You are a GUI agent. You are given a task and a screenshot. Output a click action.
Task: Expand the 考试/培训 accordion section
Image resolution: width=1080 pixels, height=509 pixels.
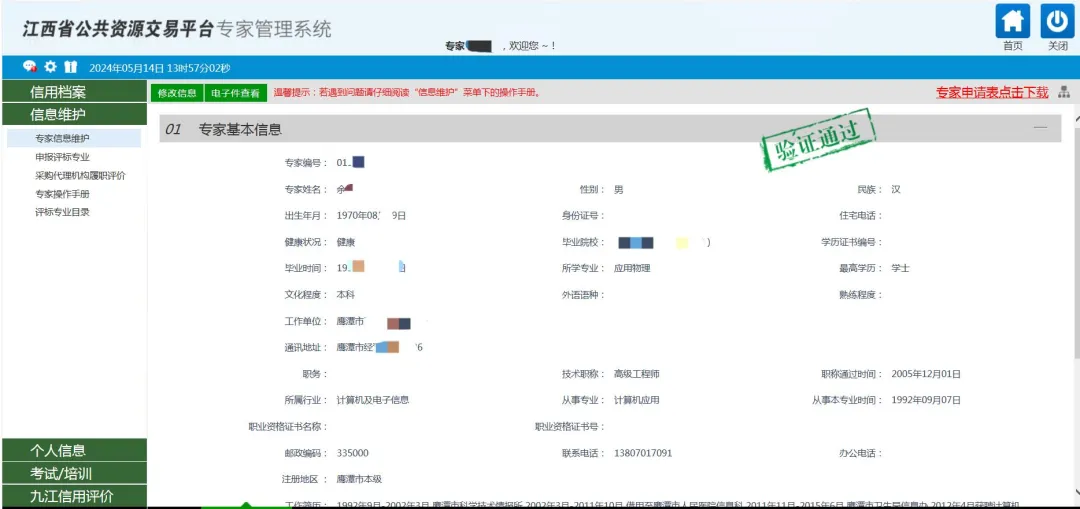[x=74, y=474]
